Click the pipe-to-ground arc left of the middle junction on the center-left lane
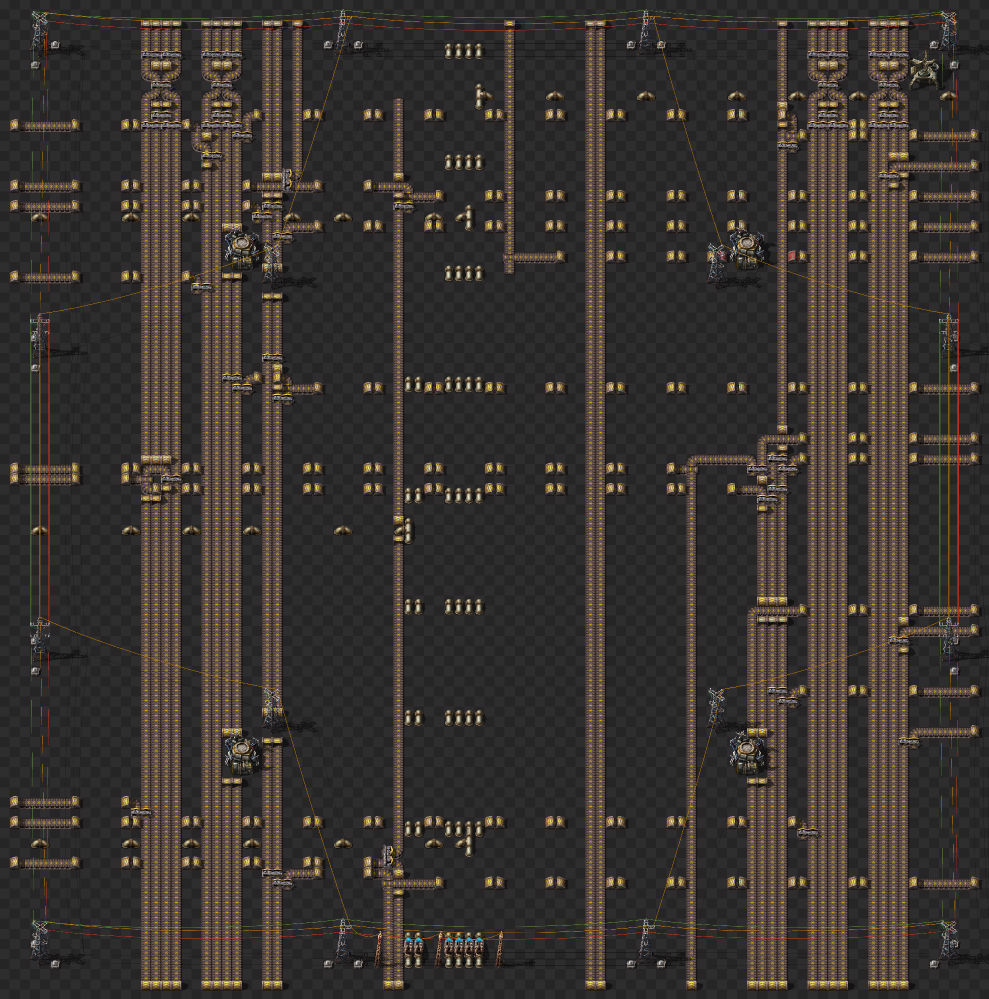The width and height of the screenshot is (989, 999). pyautogui.click(x=342, y=530)
